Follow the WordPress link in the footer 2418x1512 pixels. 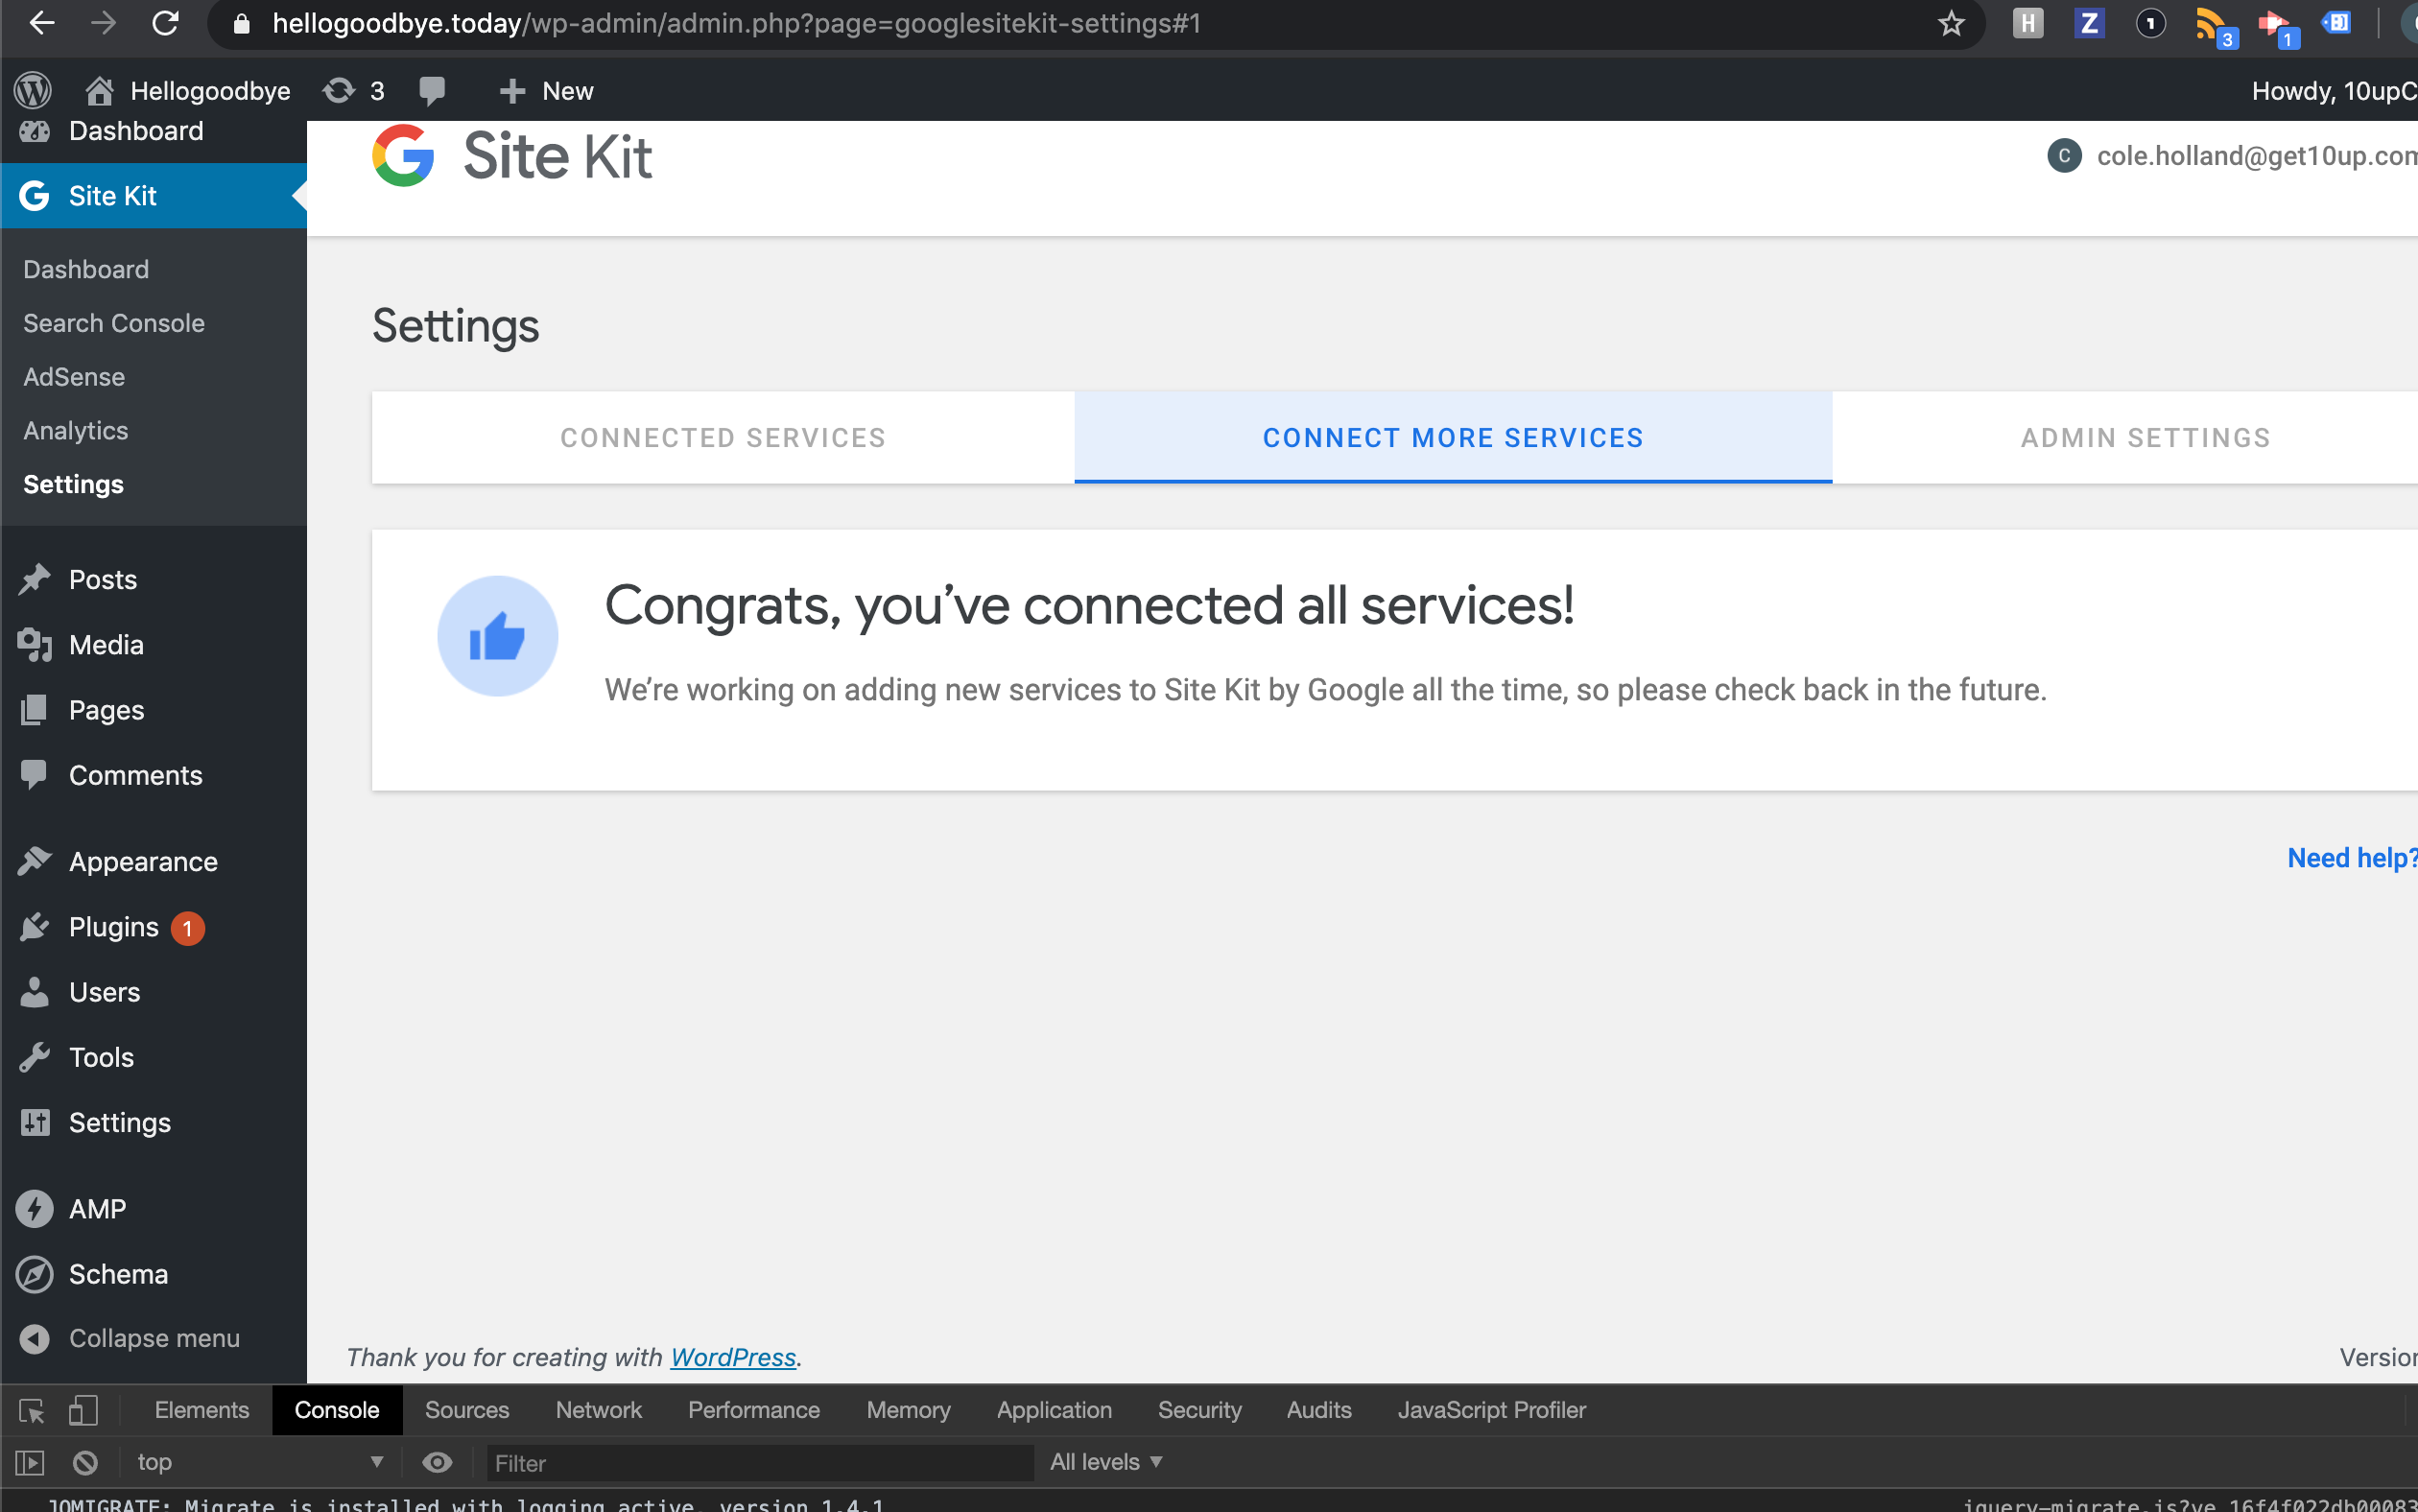(x=732, y=1357)
